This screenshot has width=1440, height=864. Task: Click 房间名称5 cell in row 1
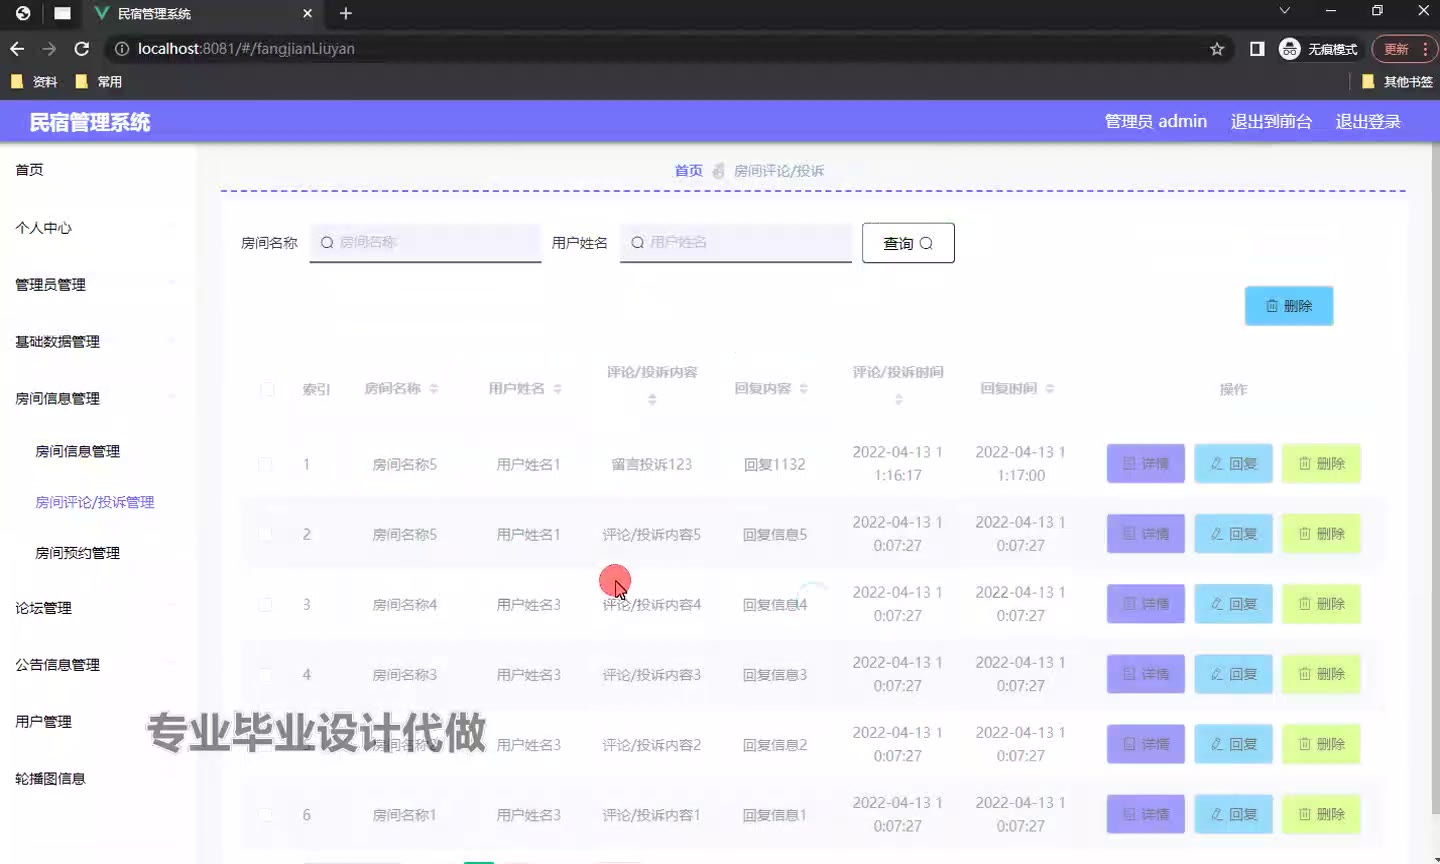[x=405, y=464]
